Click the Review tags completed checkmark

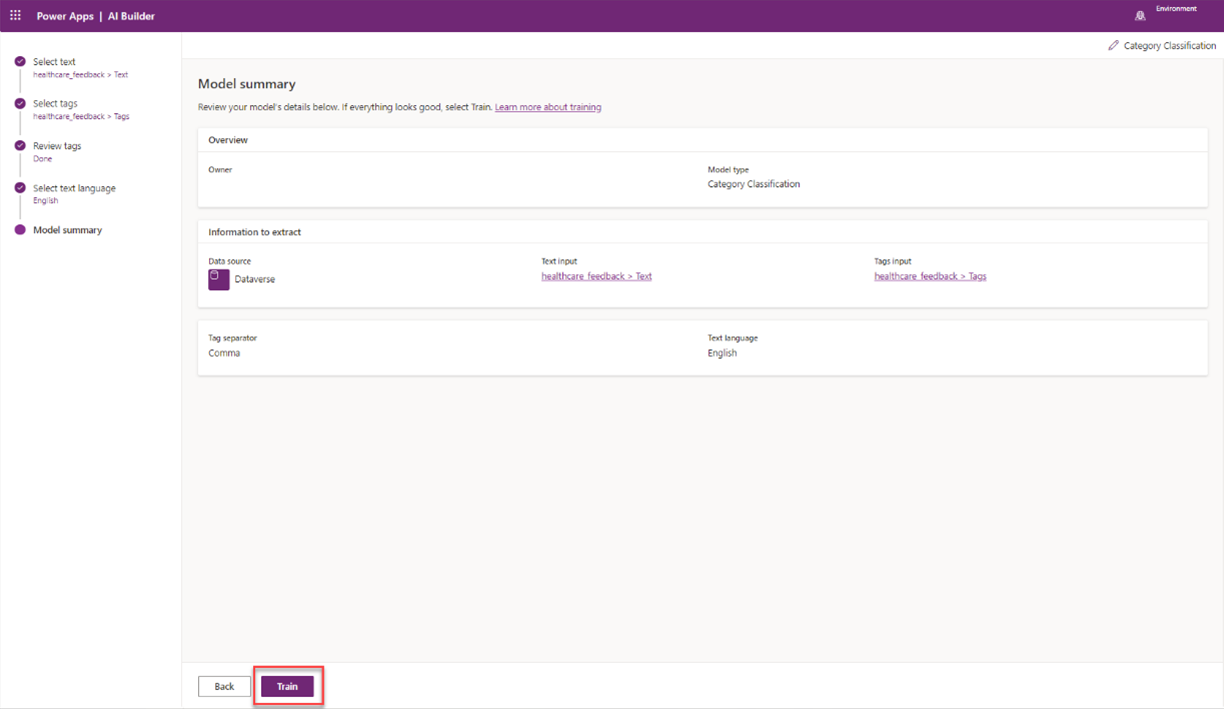19,145
